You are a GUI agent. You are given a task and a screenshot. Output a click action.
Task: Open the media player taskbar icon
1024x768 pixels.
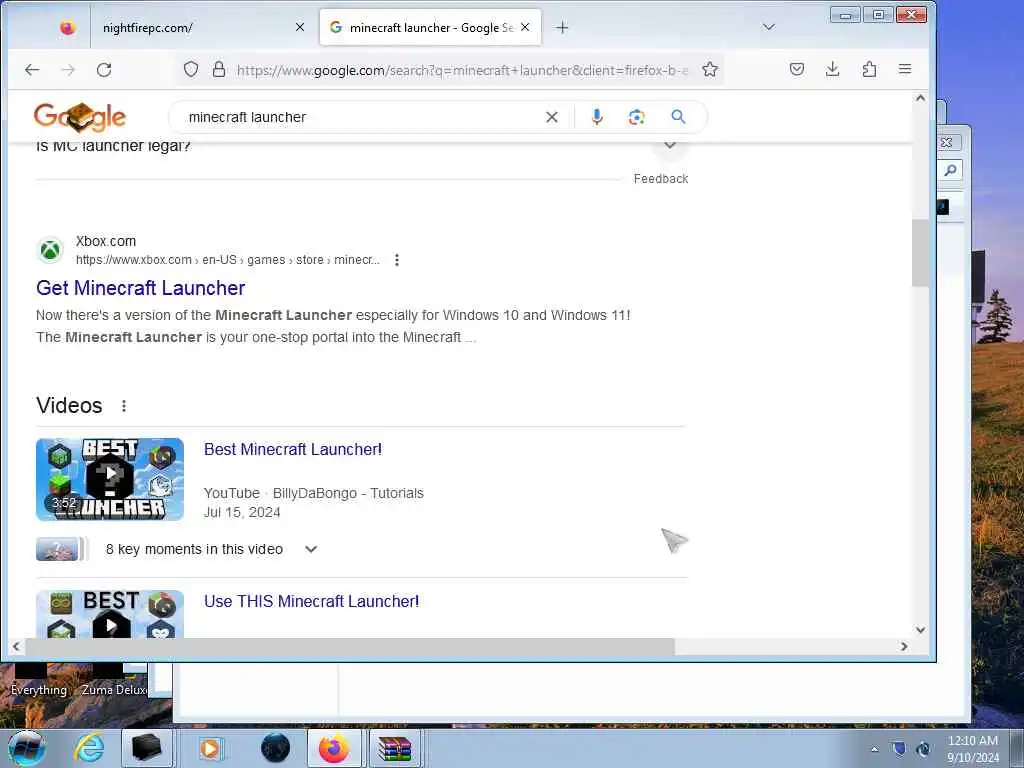(210, 748)
